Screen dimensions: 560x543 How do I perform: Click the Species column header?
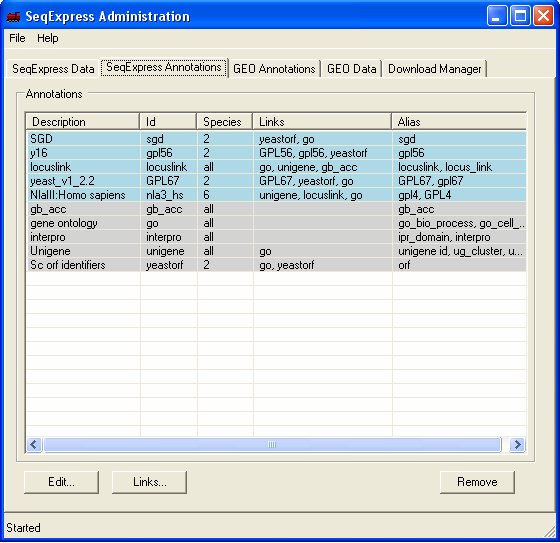[225, 122]
